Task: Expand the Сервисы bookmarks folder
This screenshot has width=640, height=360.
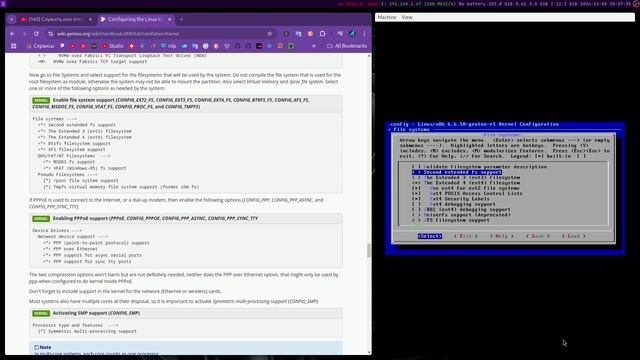Action: coord(40,46)
